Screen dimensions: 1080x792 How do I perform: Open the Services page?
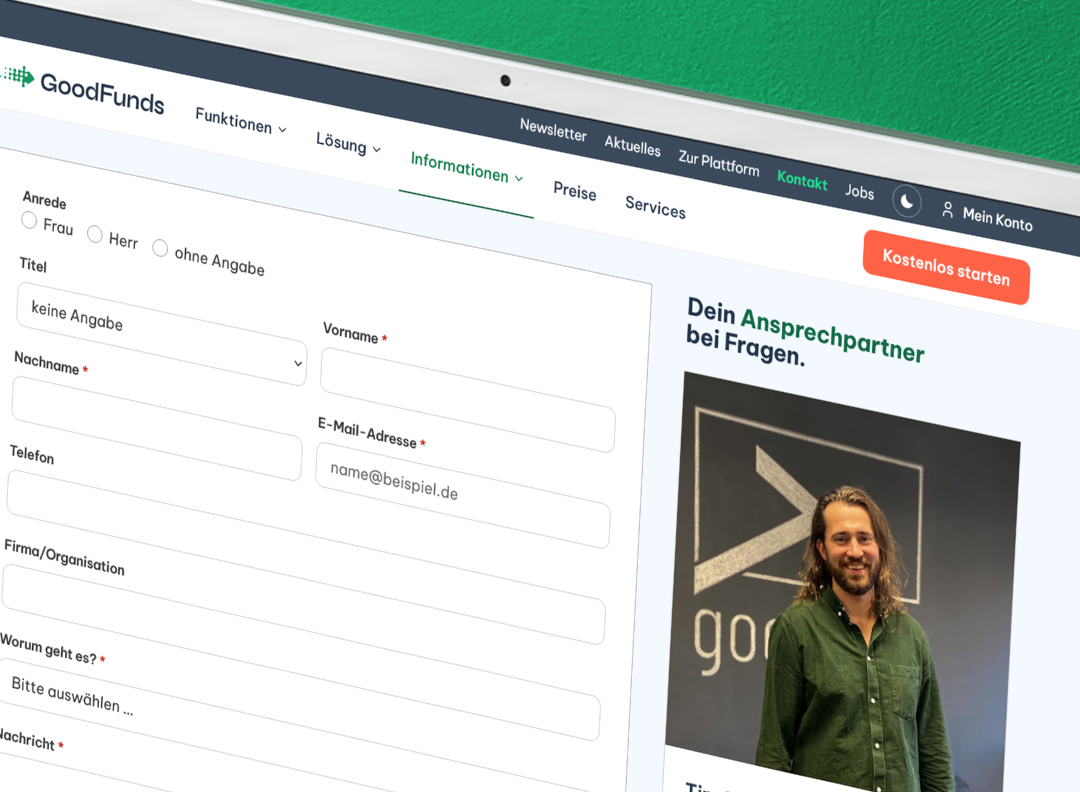pos(655,207)
